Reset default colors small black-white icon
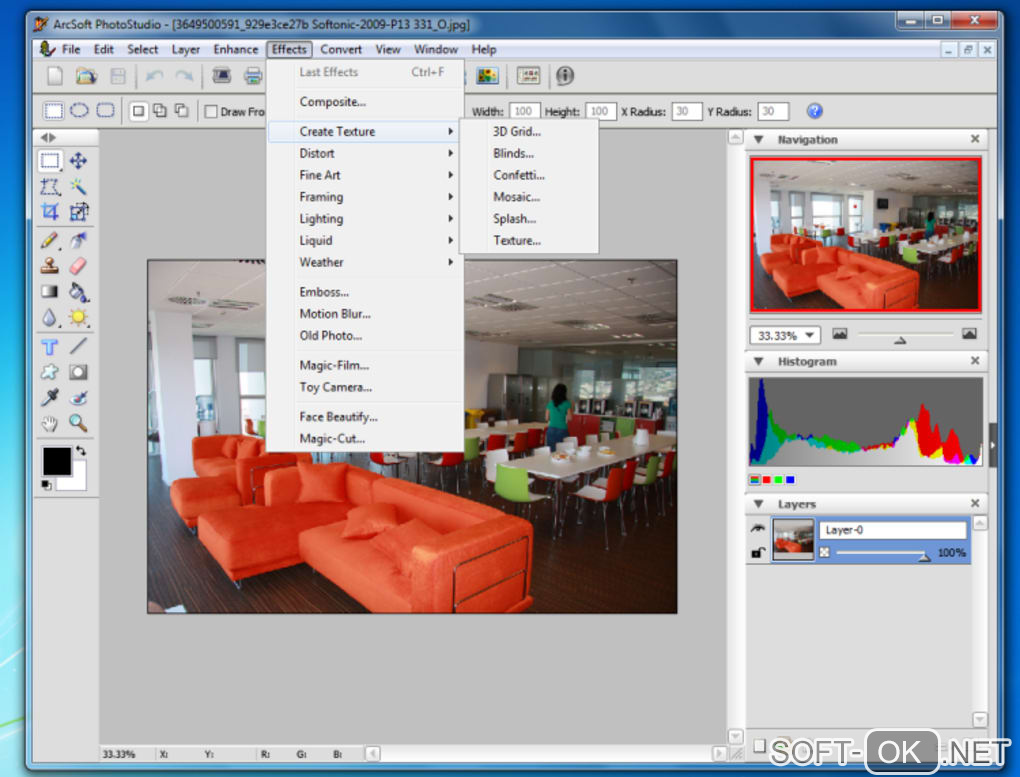This screenshot has width=1020, height=777. tap(46, 485)
